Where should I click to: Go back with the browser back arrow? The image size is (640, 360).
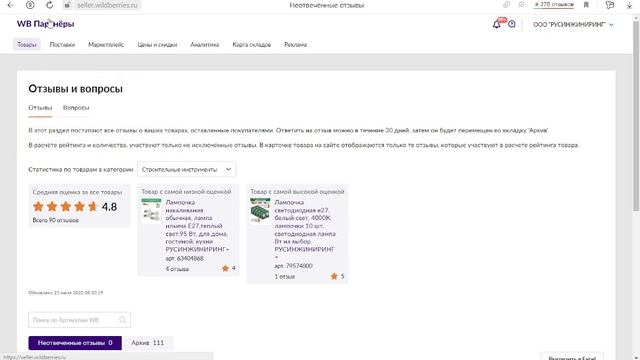(11, 5)
